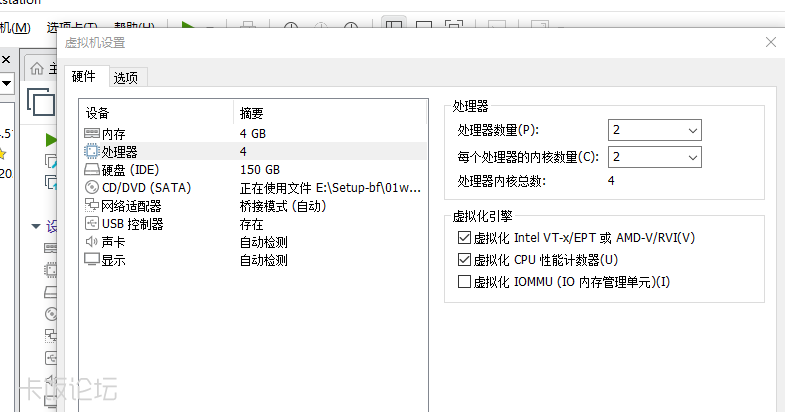785x412 pixels.
Task: Select the 内存 (memory) device icon
Action: coord(92,133)
